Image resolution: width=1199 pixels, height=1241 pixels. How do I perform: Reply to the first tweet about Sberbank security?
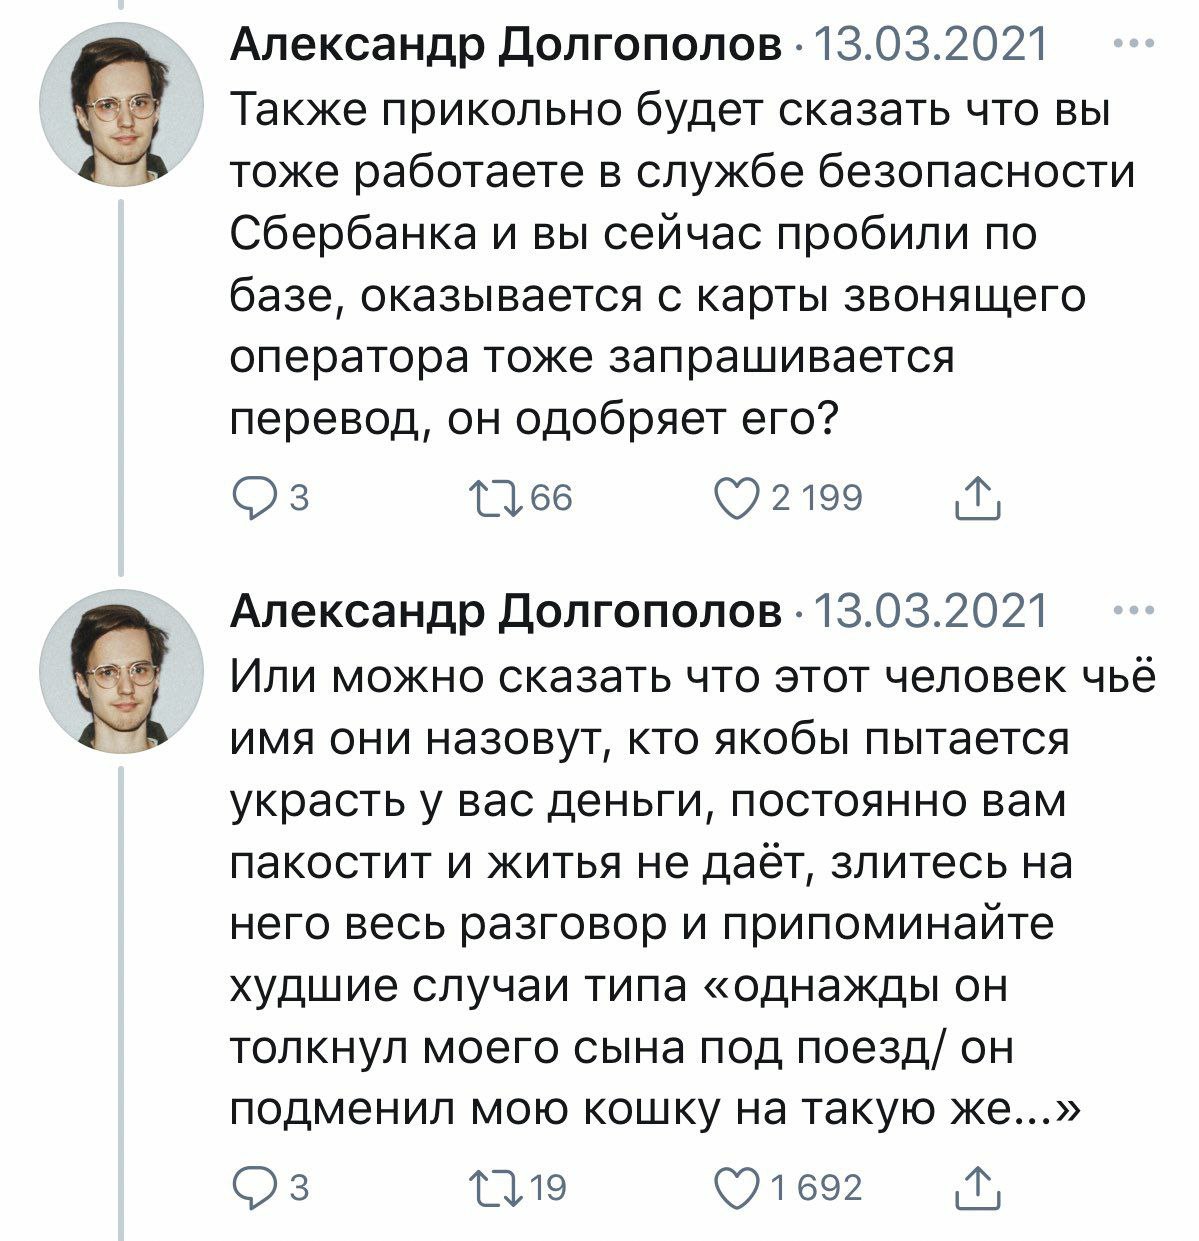250,497
